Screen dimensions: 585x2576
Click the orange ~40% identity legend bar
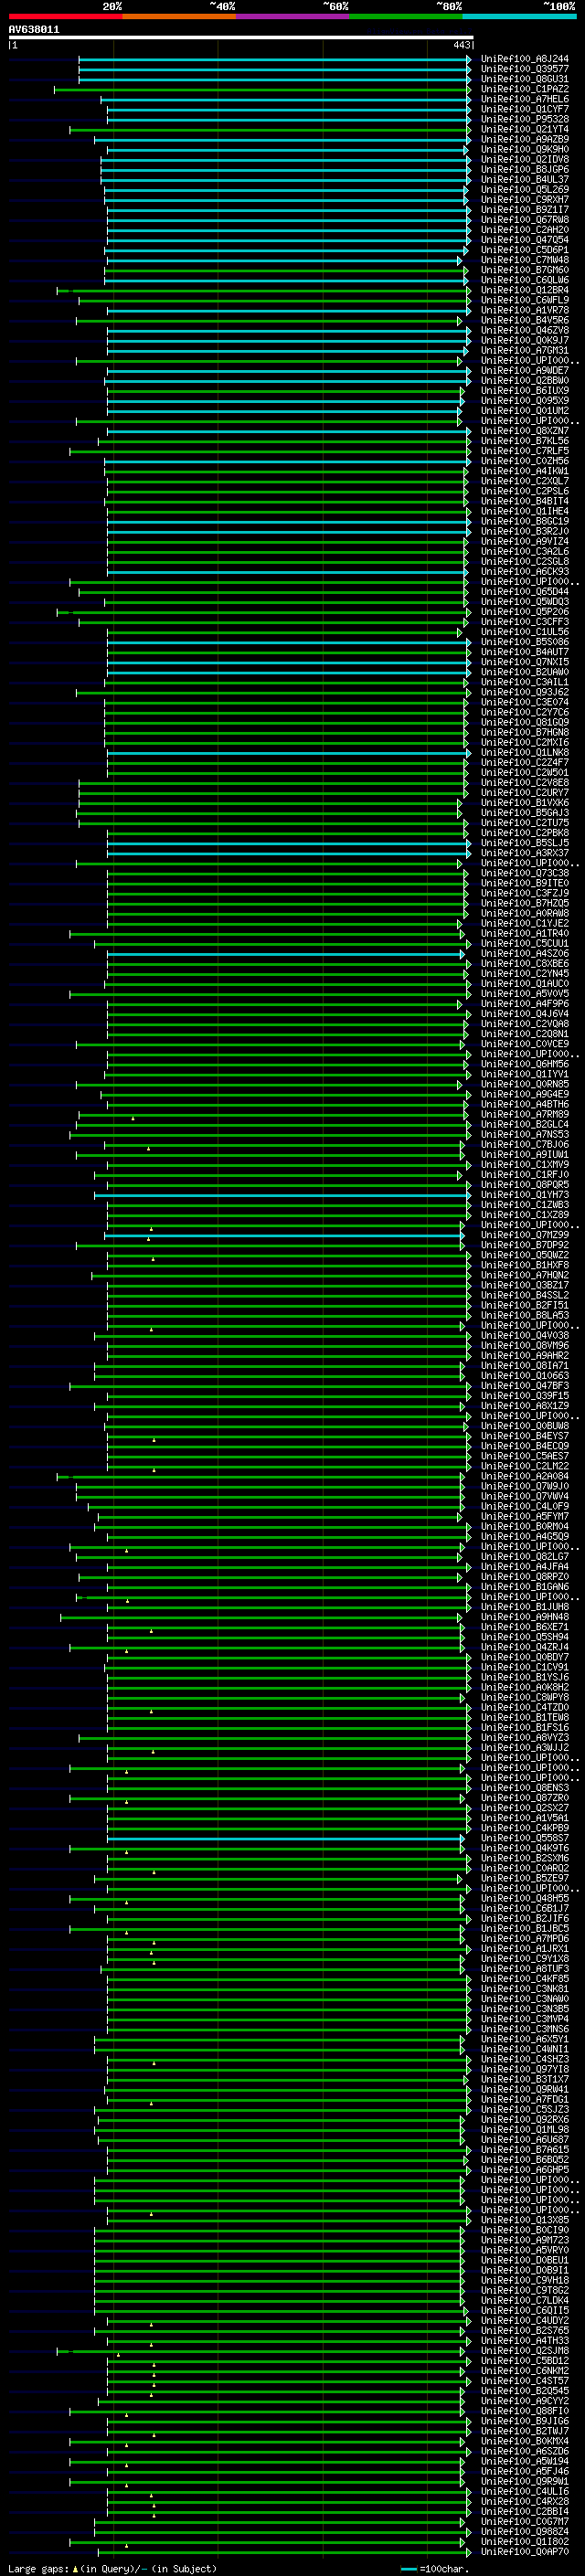179,17
